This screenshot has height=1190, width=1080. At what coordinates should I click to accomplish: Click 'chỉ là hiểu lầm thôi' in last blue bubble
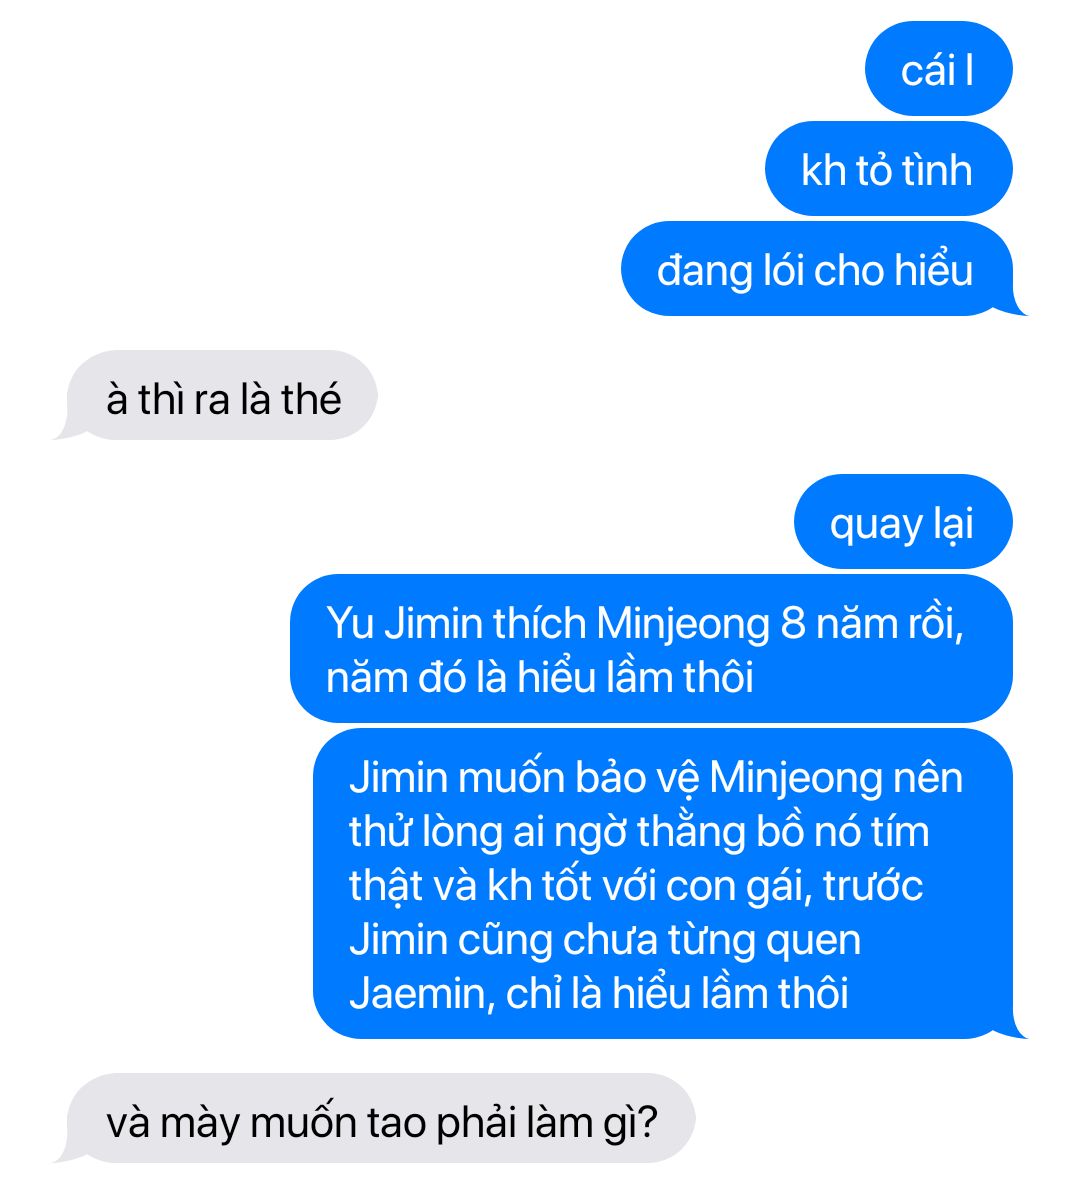677,993
